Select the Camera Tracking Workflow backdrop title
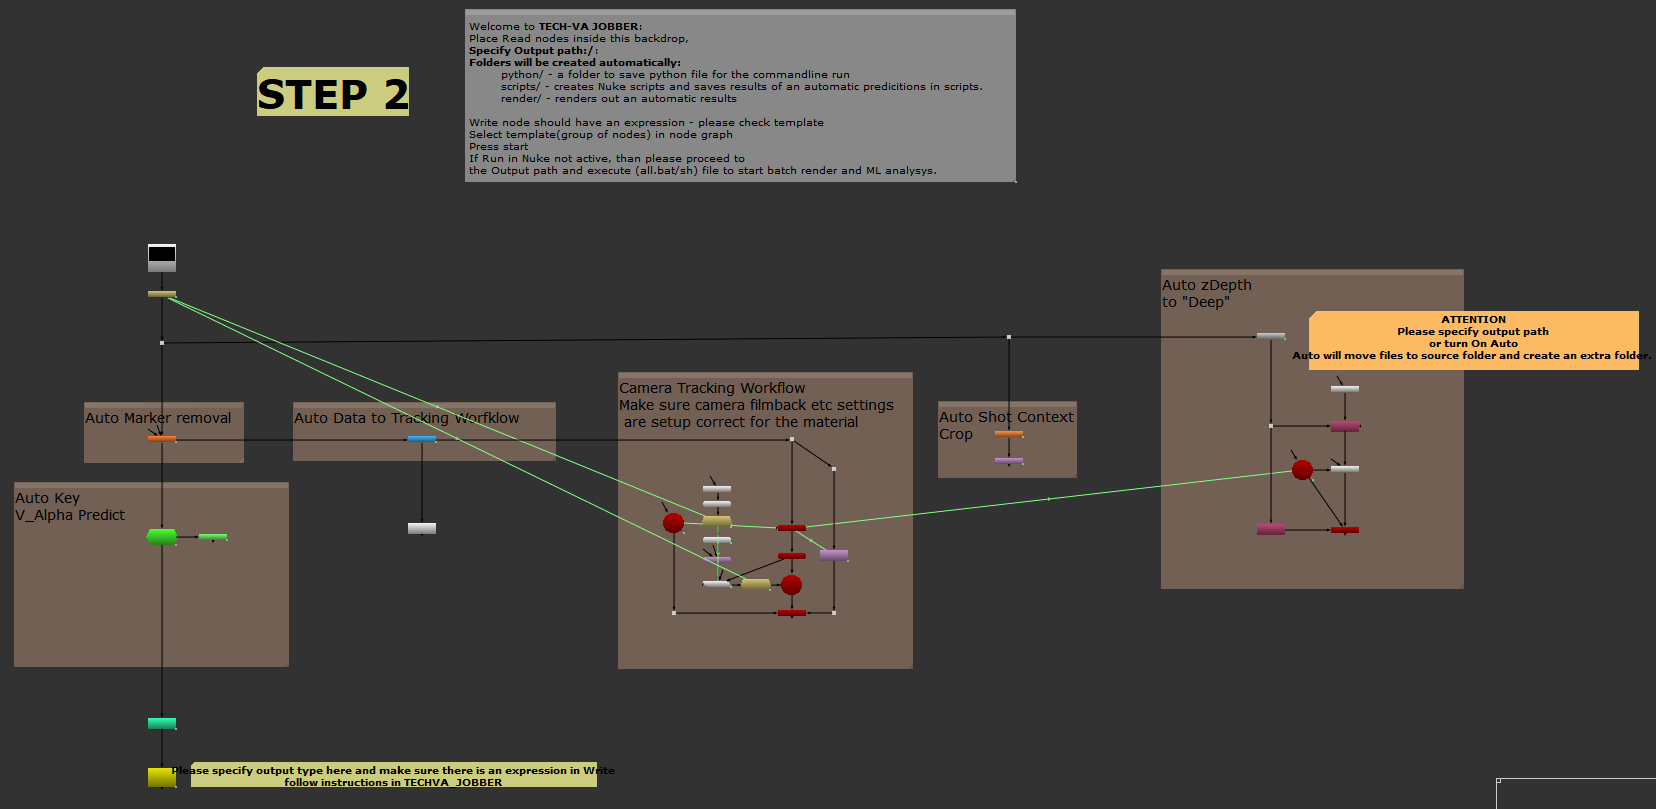This screenshot has height=809, width=1656. click(x=712, y=388)
